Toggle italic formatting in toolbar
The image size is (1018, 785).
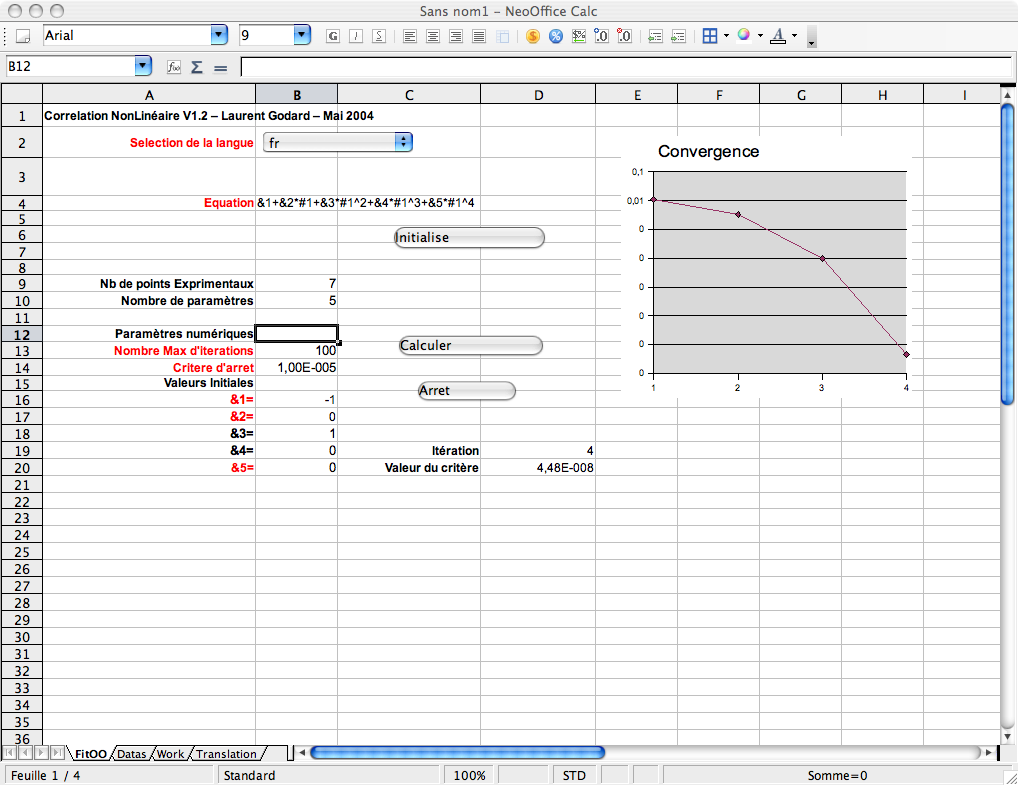click(x=356, y=36)
